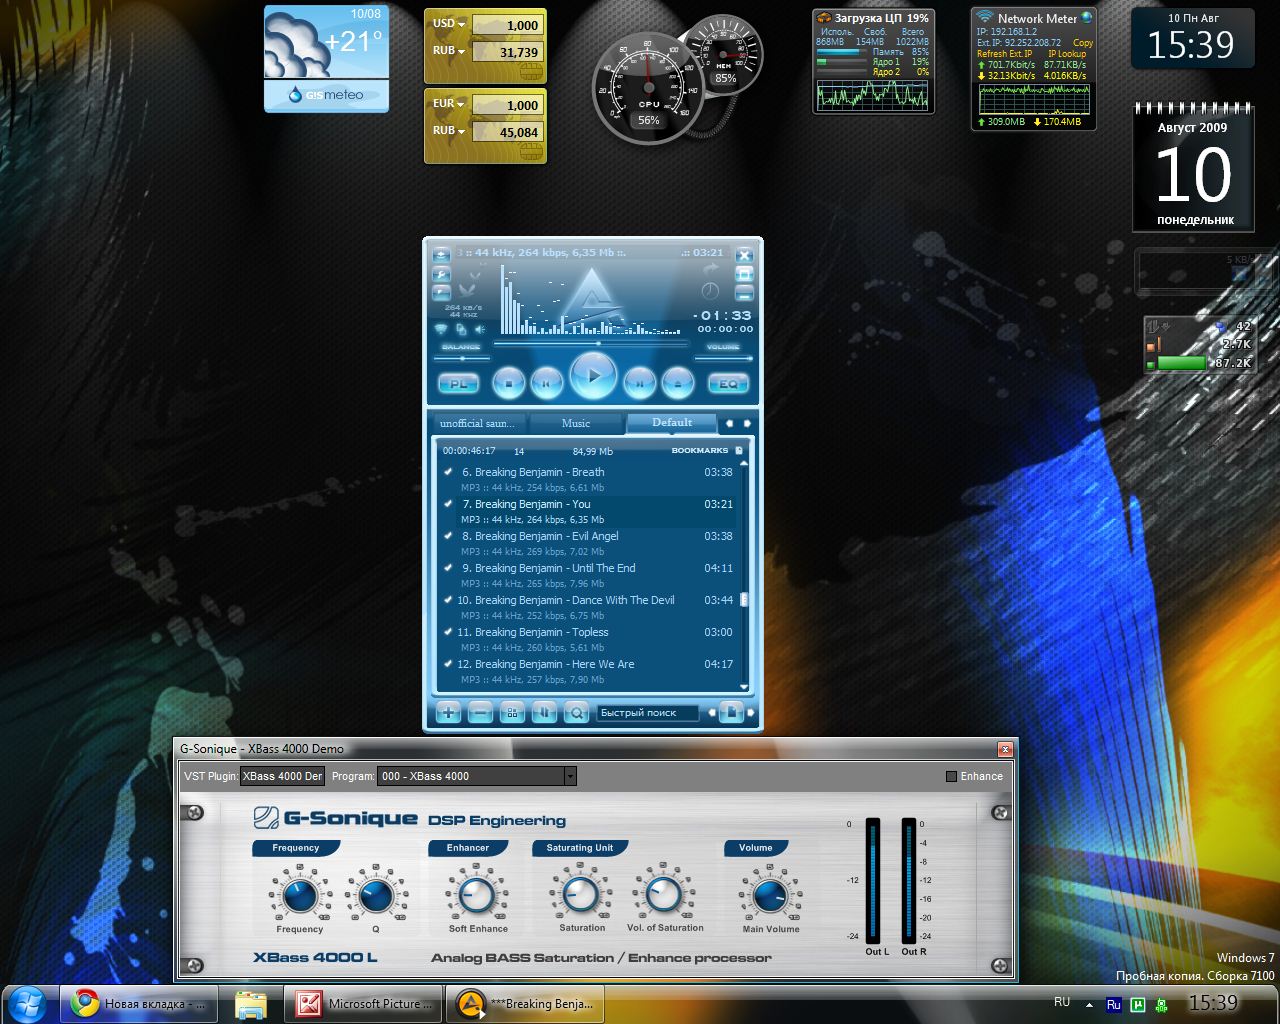Open the GISmeteo weather gadget link

pos(326,95)
